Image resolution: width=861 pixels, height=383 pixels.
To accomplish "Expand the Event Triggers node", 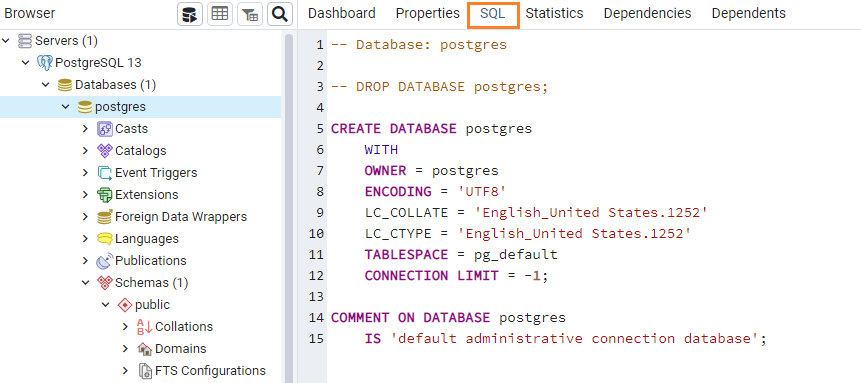I will 85,173.
